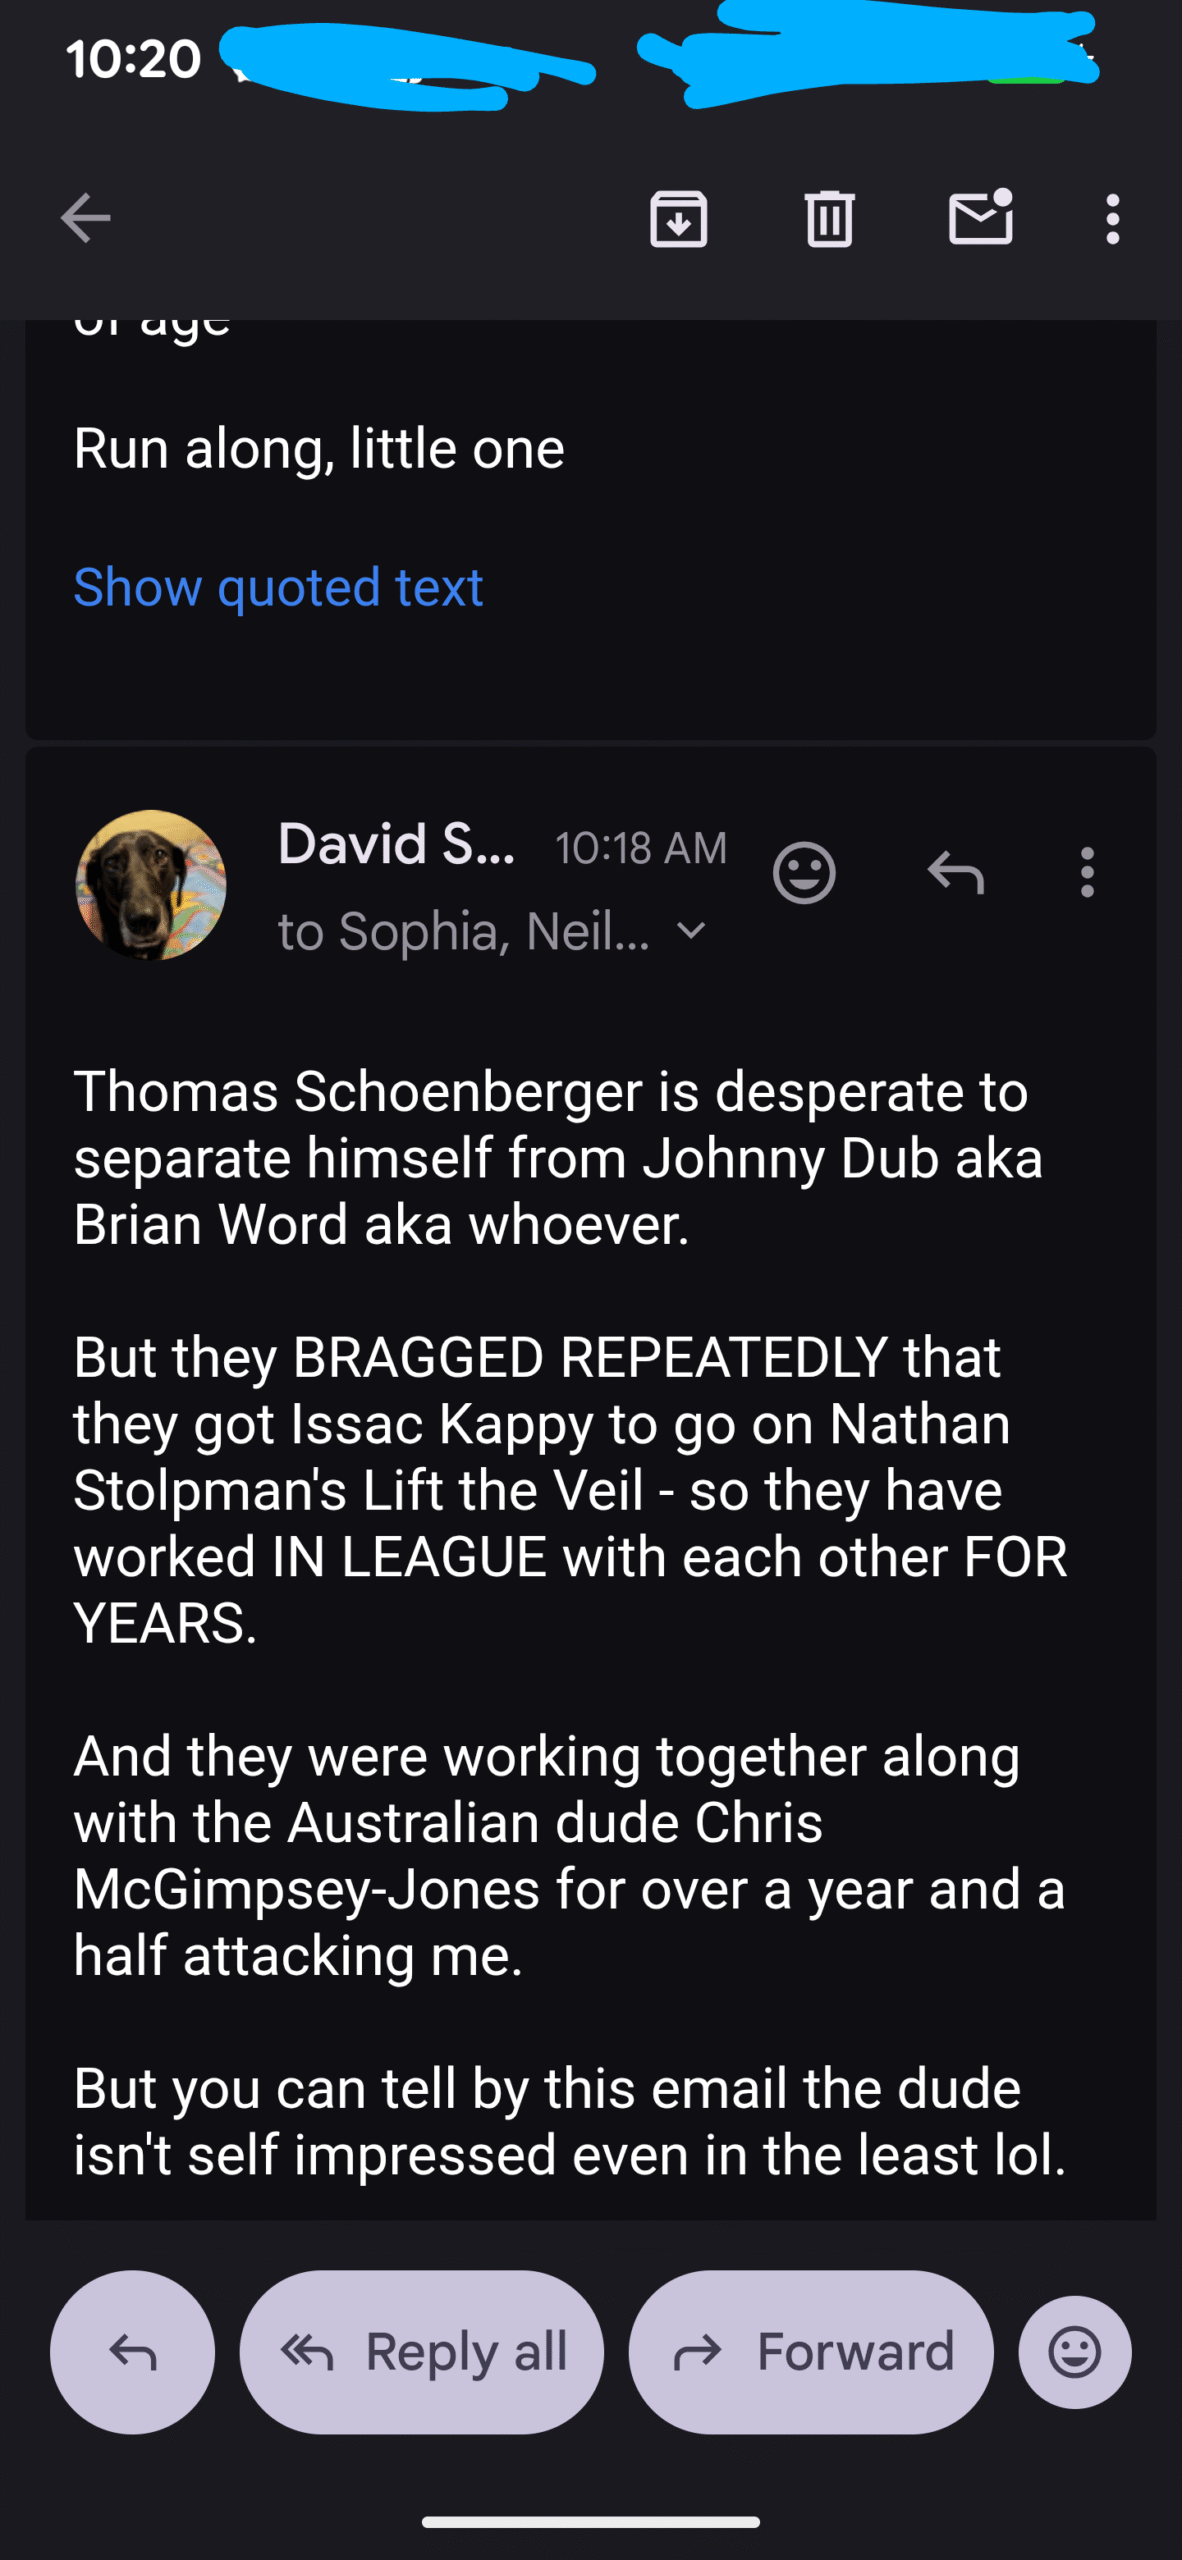Open David's message options menu
The image size is (1182, 2560).
point(1087,873)
